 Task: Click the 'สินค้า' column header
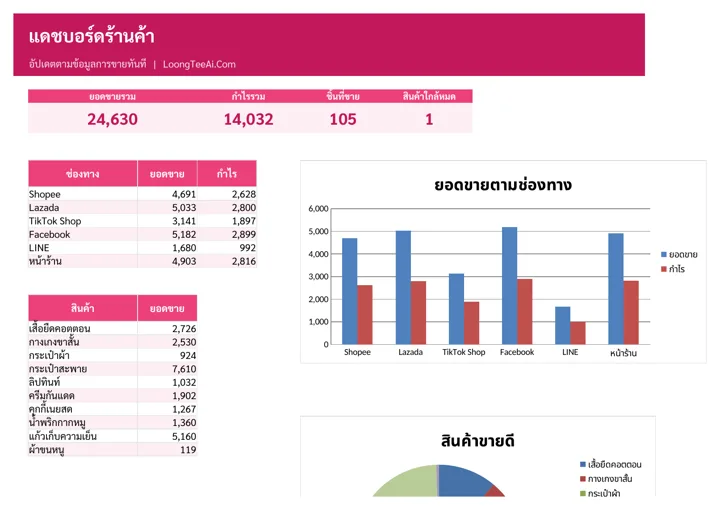click(x=83, y=308)
